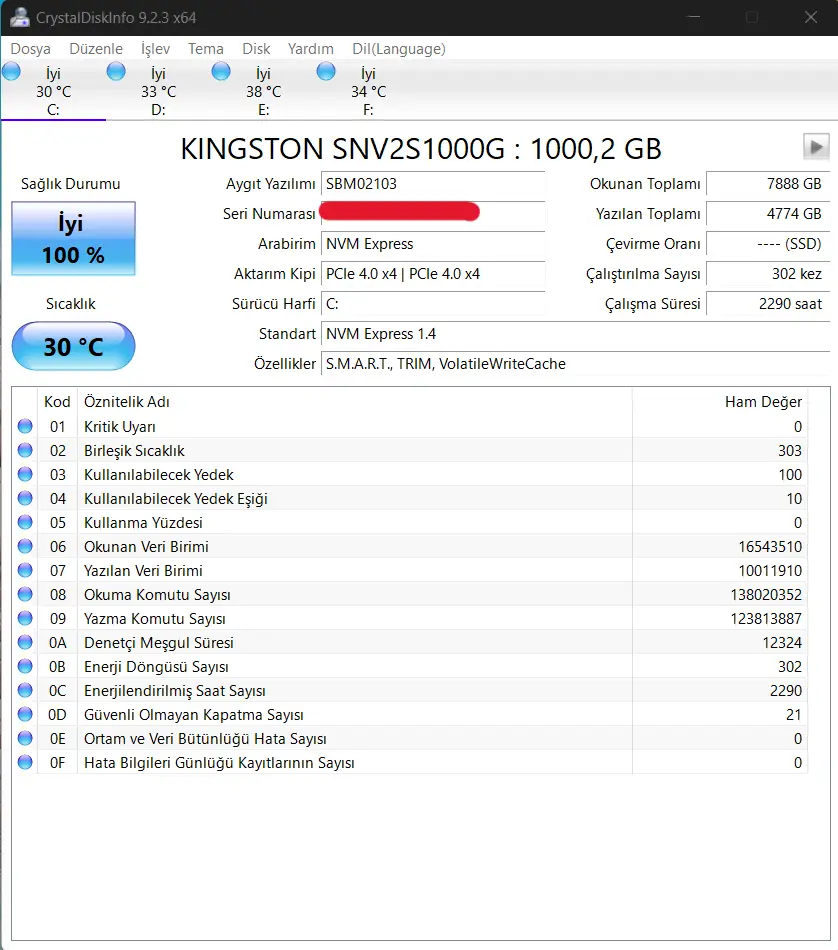Close the CrystalDiskInfo window
This screenshot has height=950, width=838.
pos(811,18)
